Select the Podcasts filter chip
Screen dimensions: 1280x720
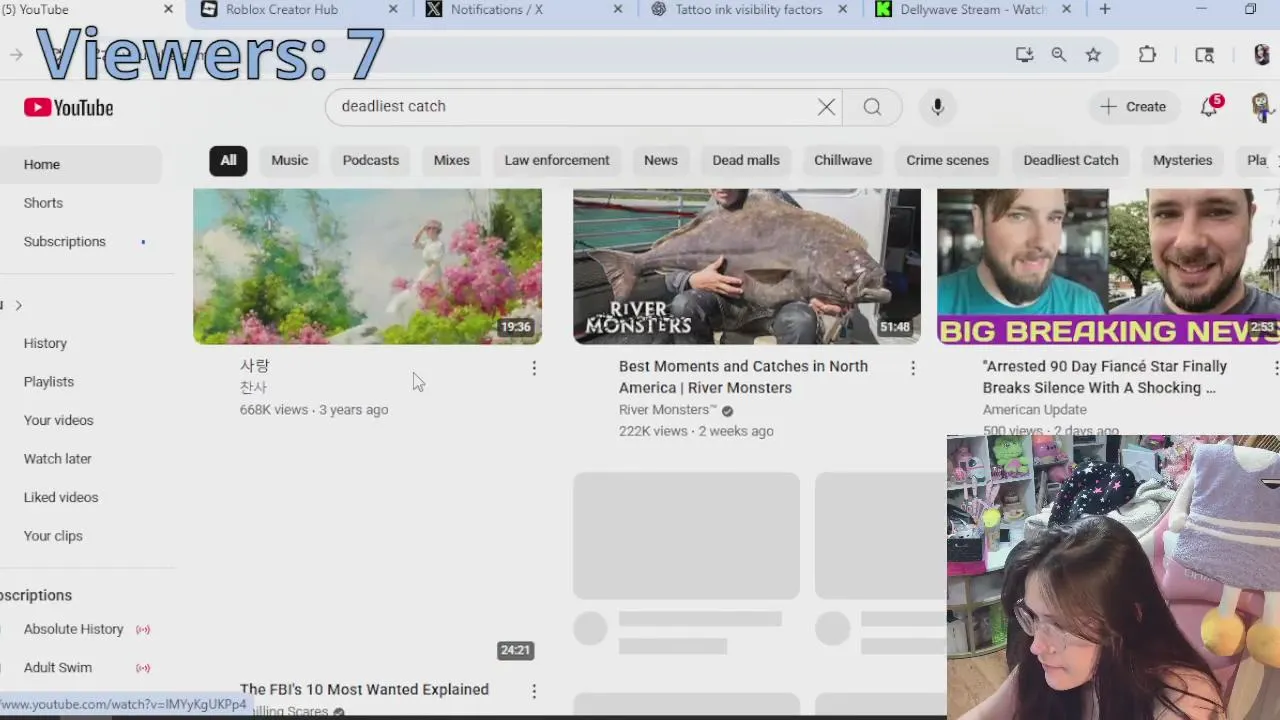[371, 160]
